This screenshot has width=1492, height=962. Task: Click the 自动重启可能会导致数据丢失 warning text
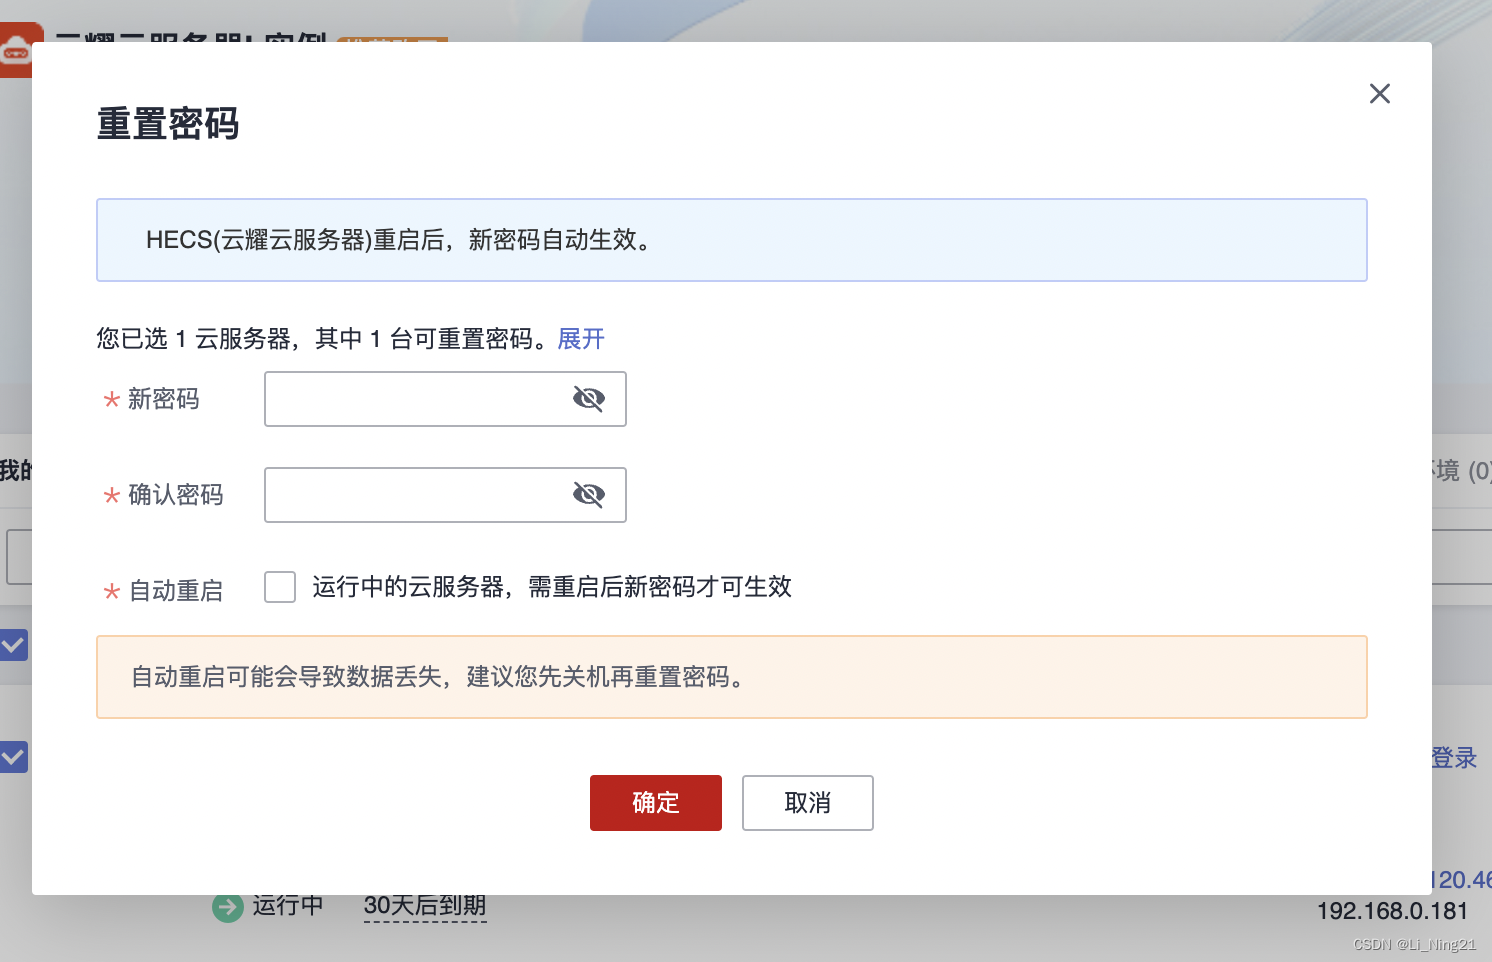tap(440, 677)
